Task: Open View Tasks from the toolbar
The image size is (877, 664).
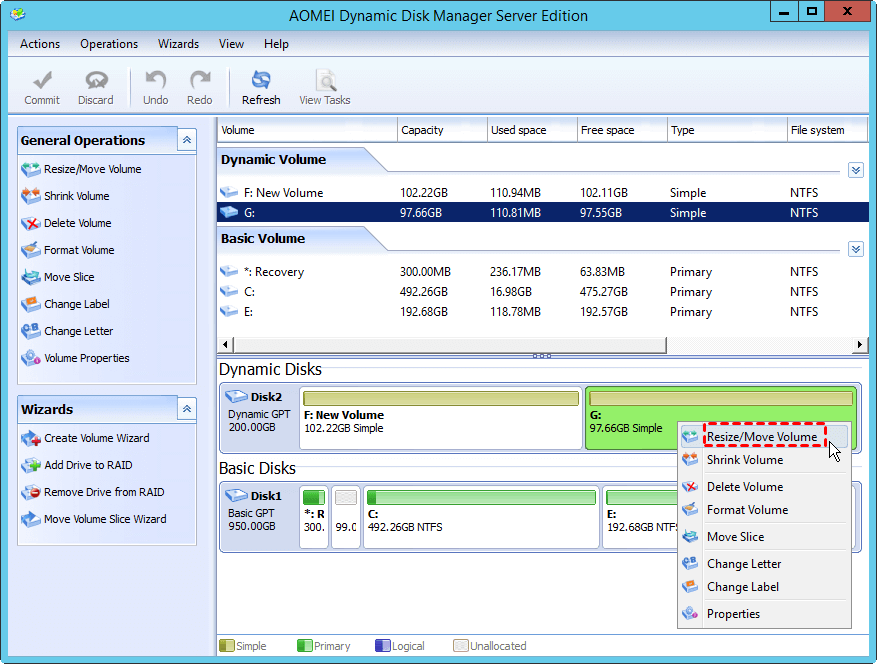Action: (324, 87)
